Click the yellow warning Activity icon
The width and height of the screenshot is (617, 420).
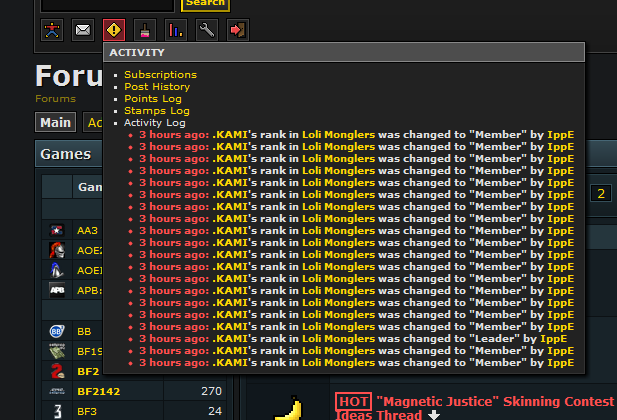click(114, 30)
